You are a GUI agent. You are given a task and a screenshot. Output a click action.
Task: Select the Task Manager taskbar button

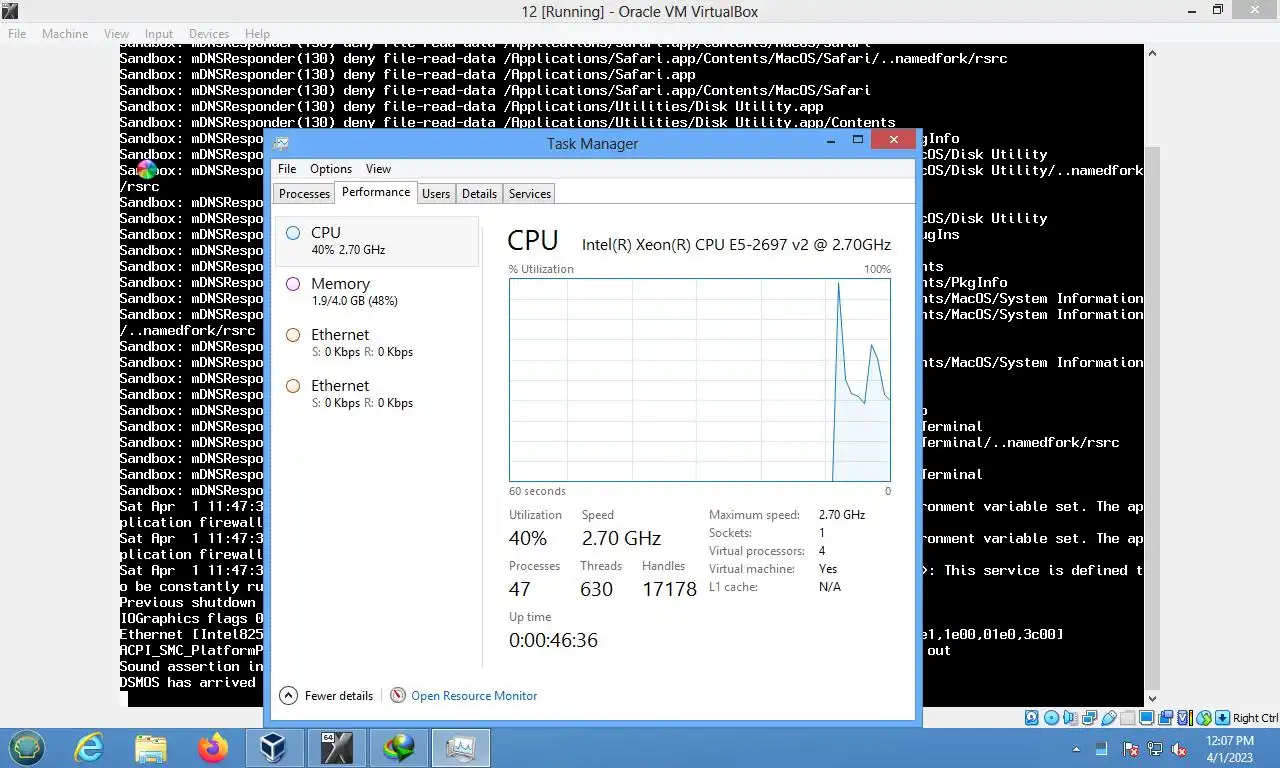(x=460, y=747)
